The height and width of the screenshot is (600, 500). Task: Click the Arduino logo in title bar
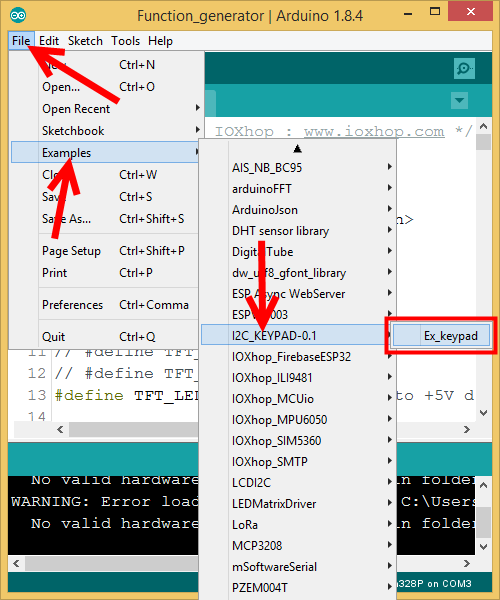pos(18,16)
